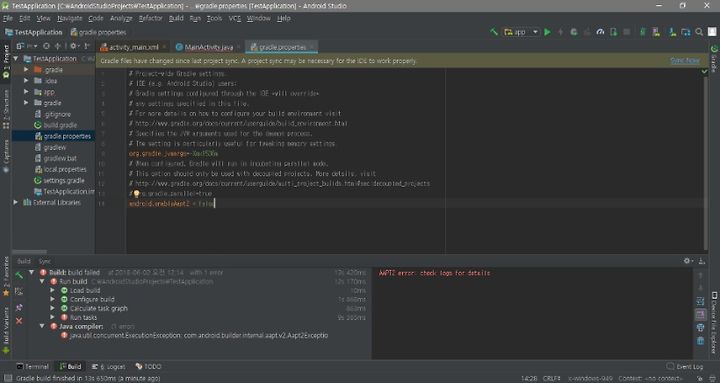This screenshot has height=383, width=720.
Task: Click the Hide Build panel icon
Action: click(x=702, y=261)
